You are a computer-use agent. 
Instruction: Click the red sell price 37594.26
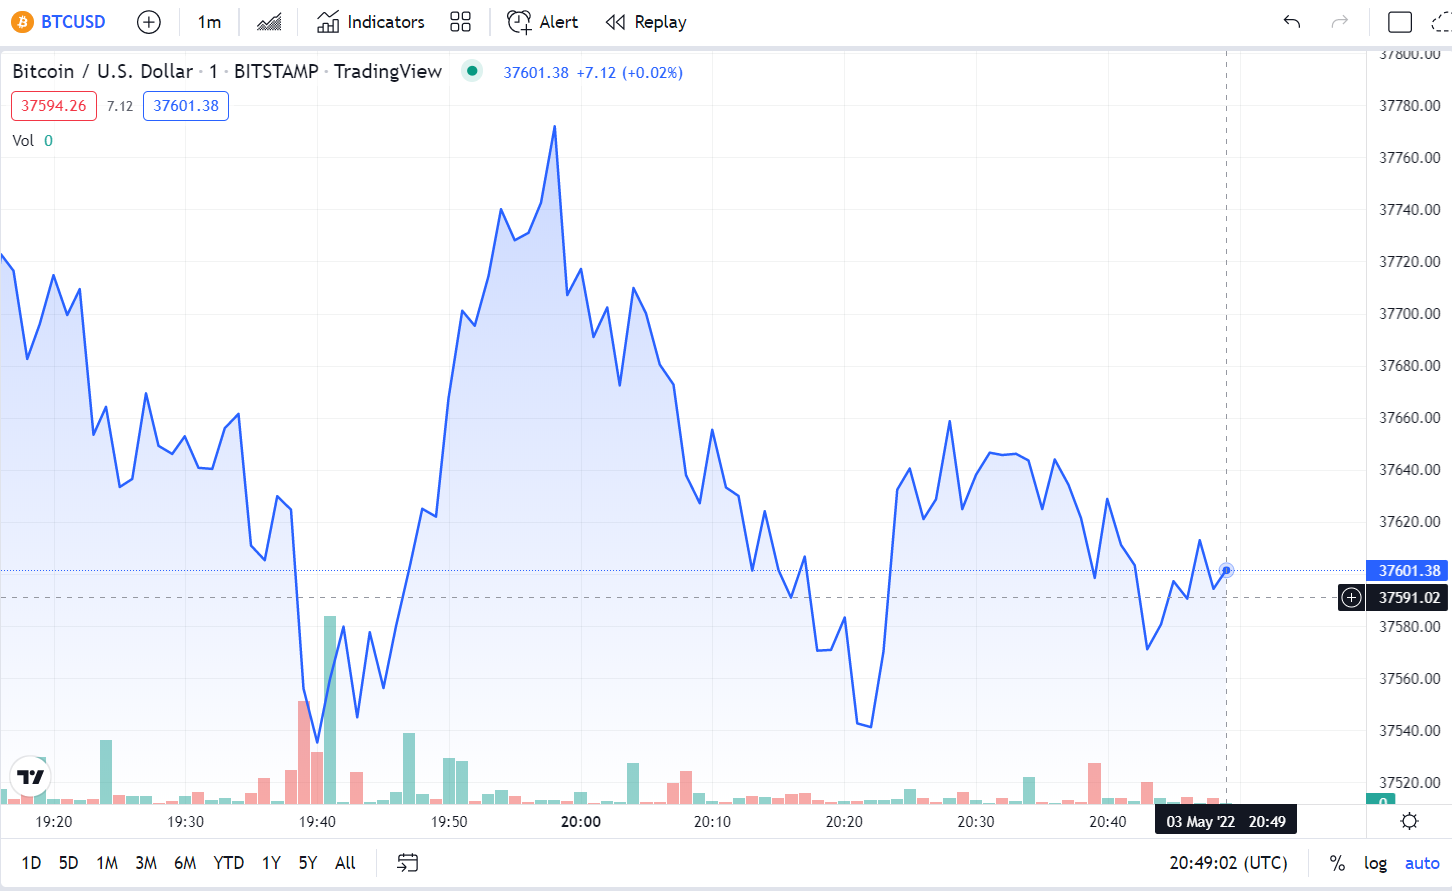[54, 106]
